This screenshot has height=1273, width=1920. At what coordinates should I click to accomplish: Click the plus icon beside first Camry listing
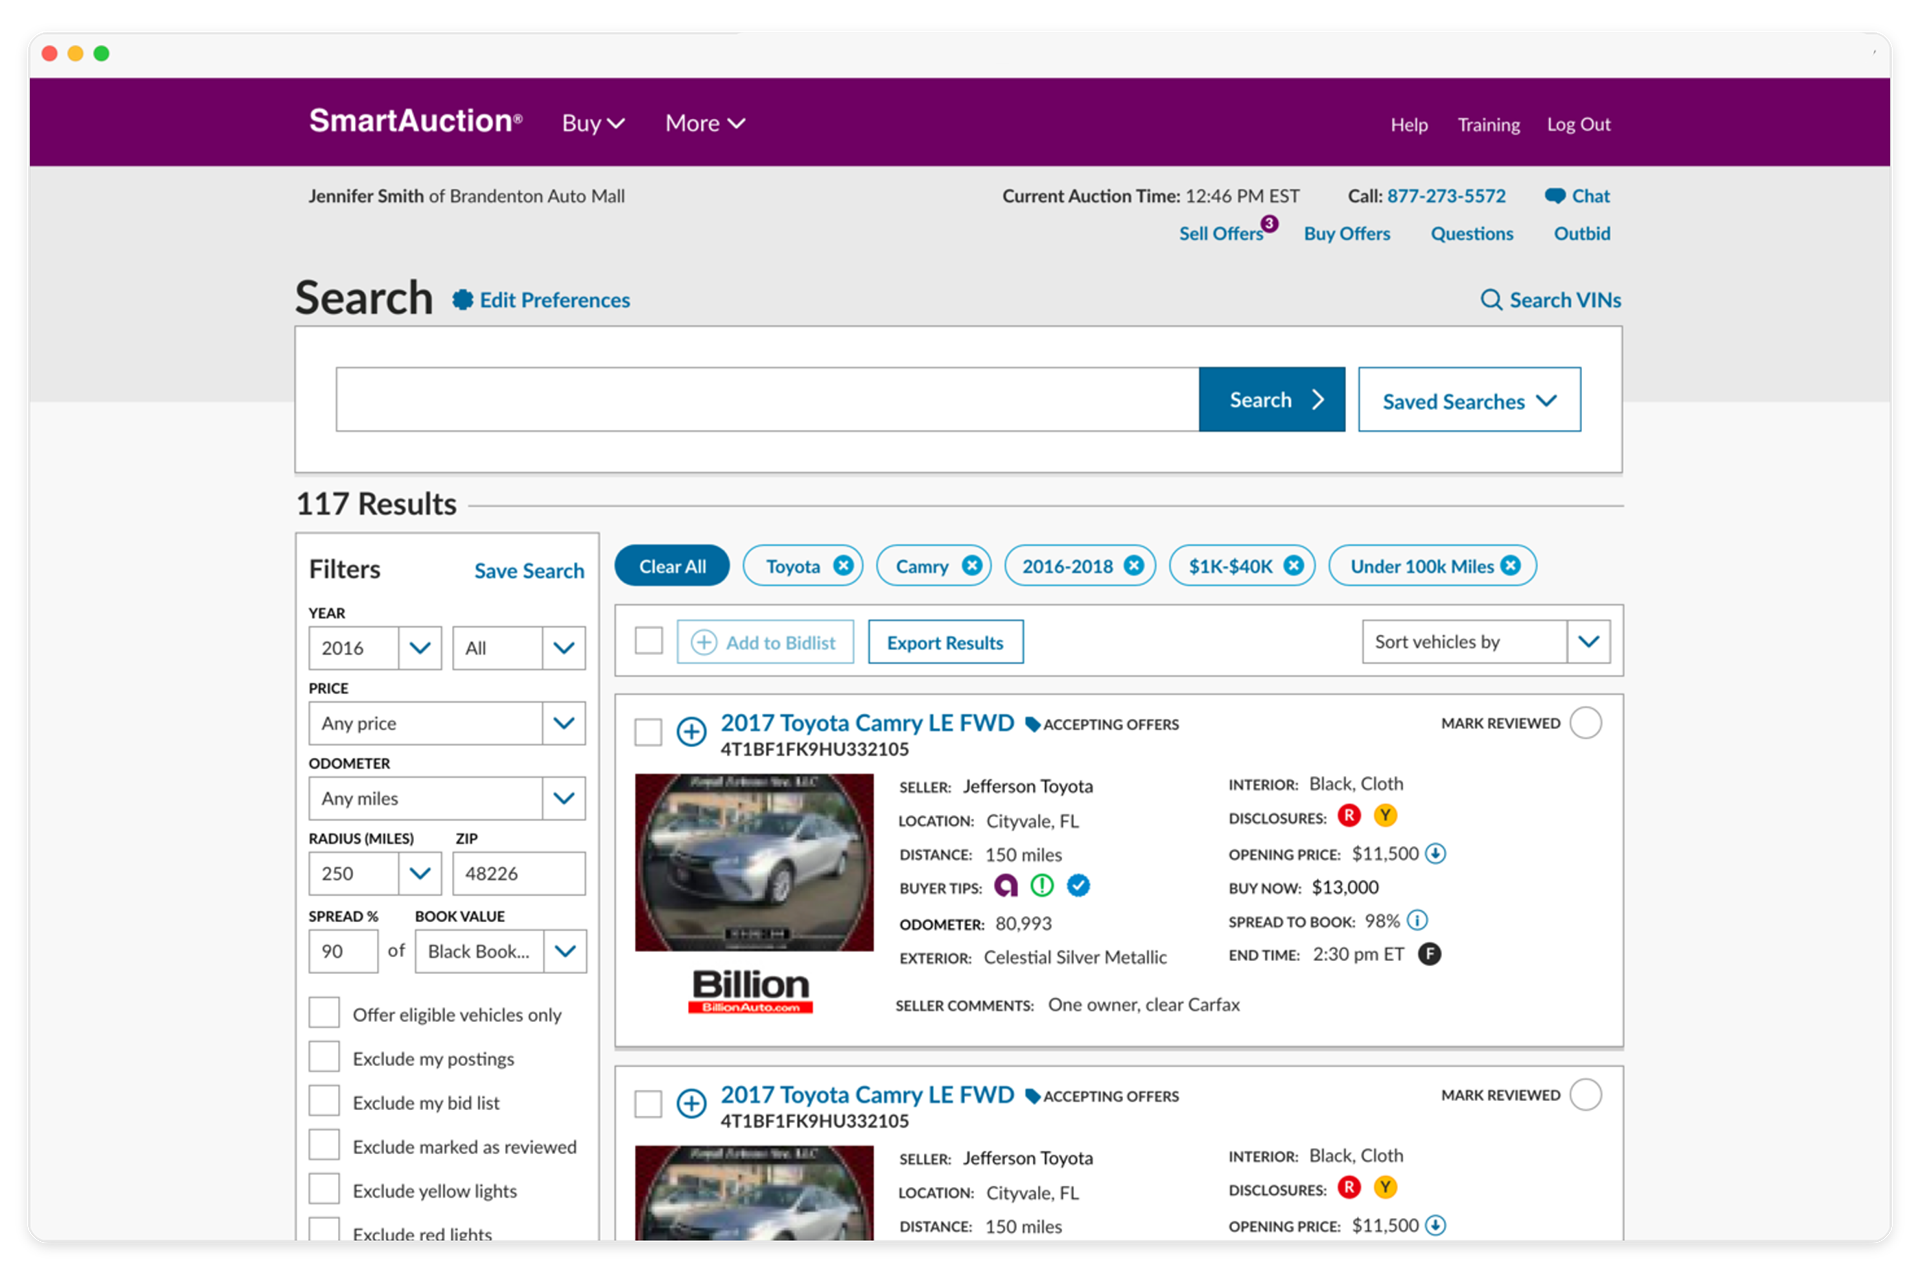(x=691, y=731)
